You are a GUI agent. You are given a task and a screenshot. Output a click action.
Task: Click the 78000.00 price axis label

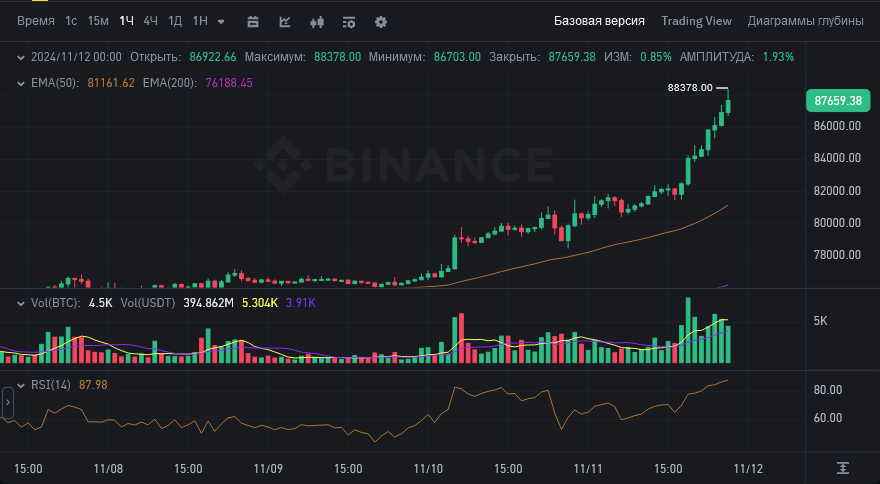tap(837, 255)
